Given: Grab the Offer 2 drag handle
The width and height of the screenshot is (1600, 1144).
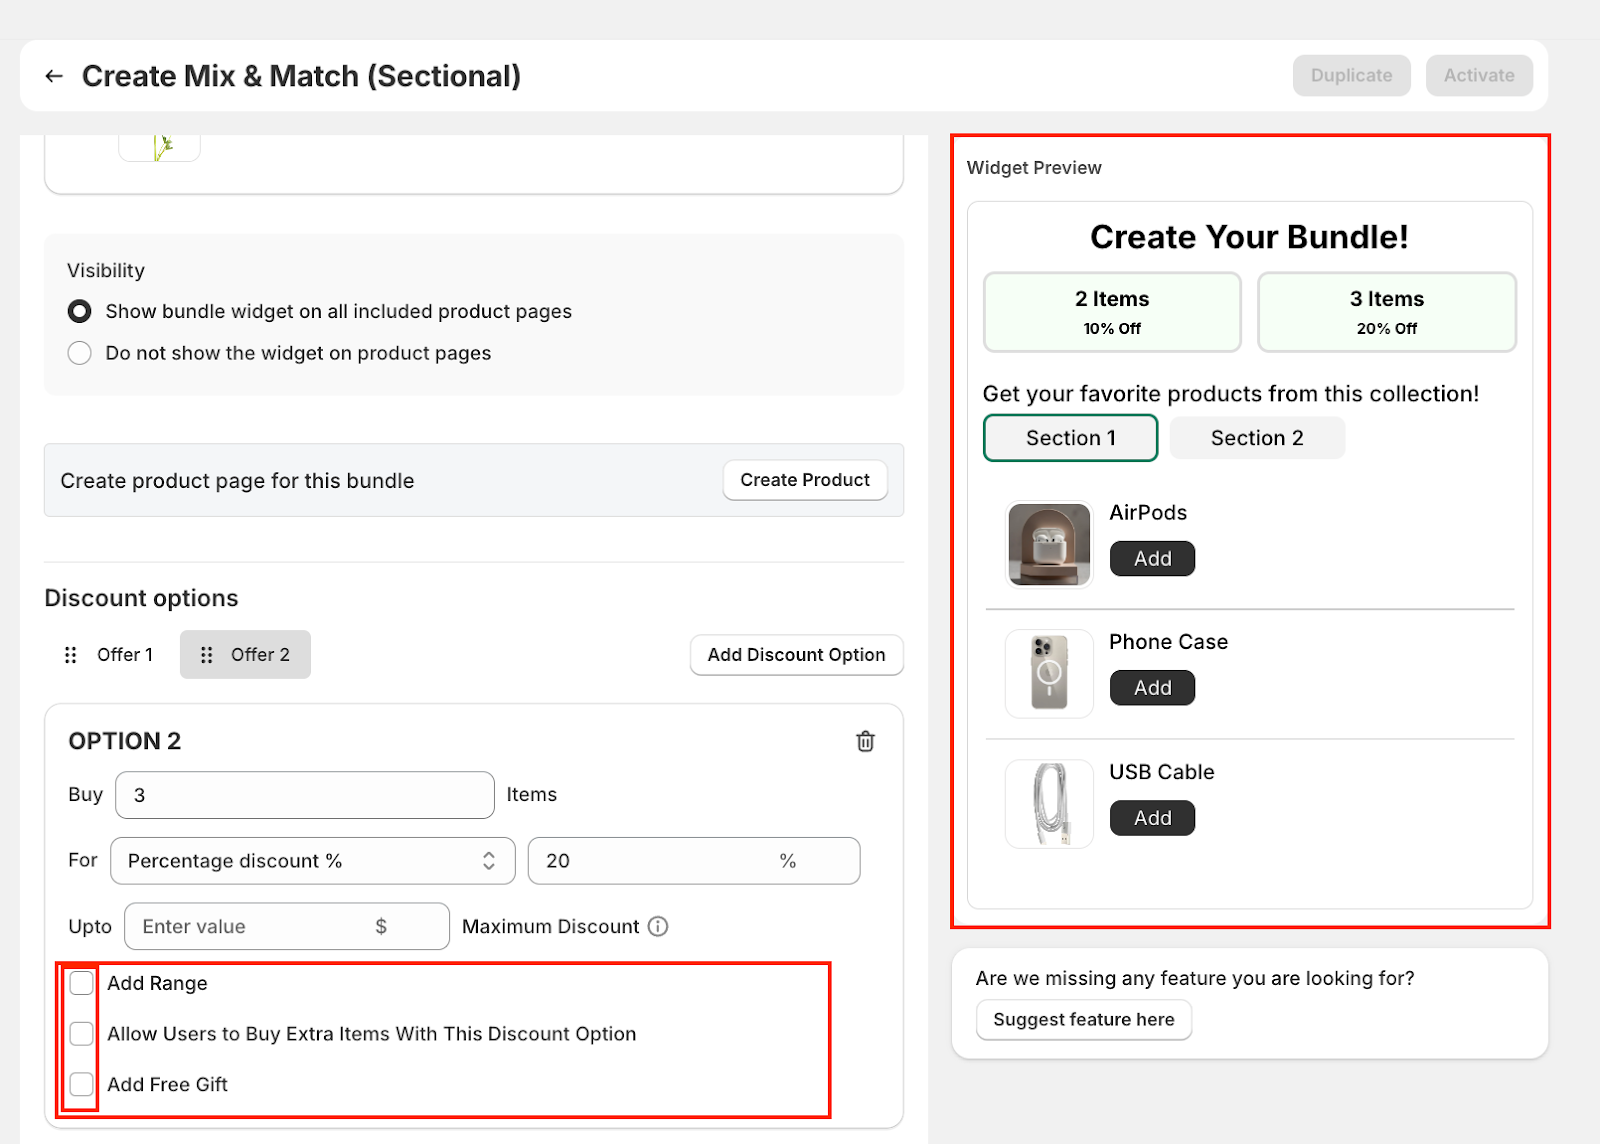Looking at the screenshot, I should [207, 655].
